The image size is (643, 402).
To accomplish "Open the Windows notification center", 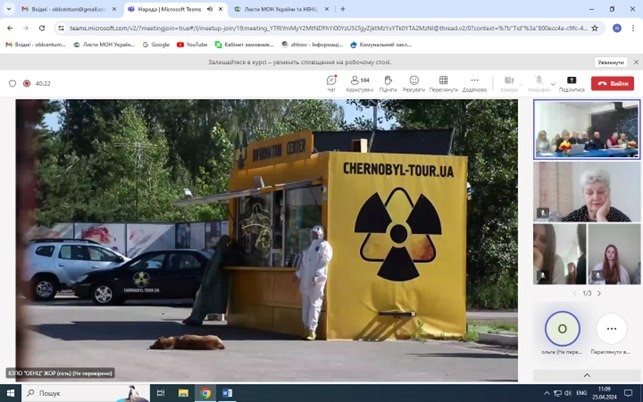I will pos(627,393).
